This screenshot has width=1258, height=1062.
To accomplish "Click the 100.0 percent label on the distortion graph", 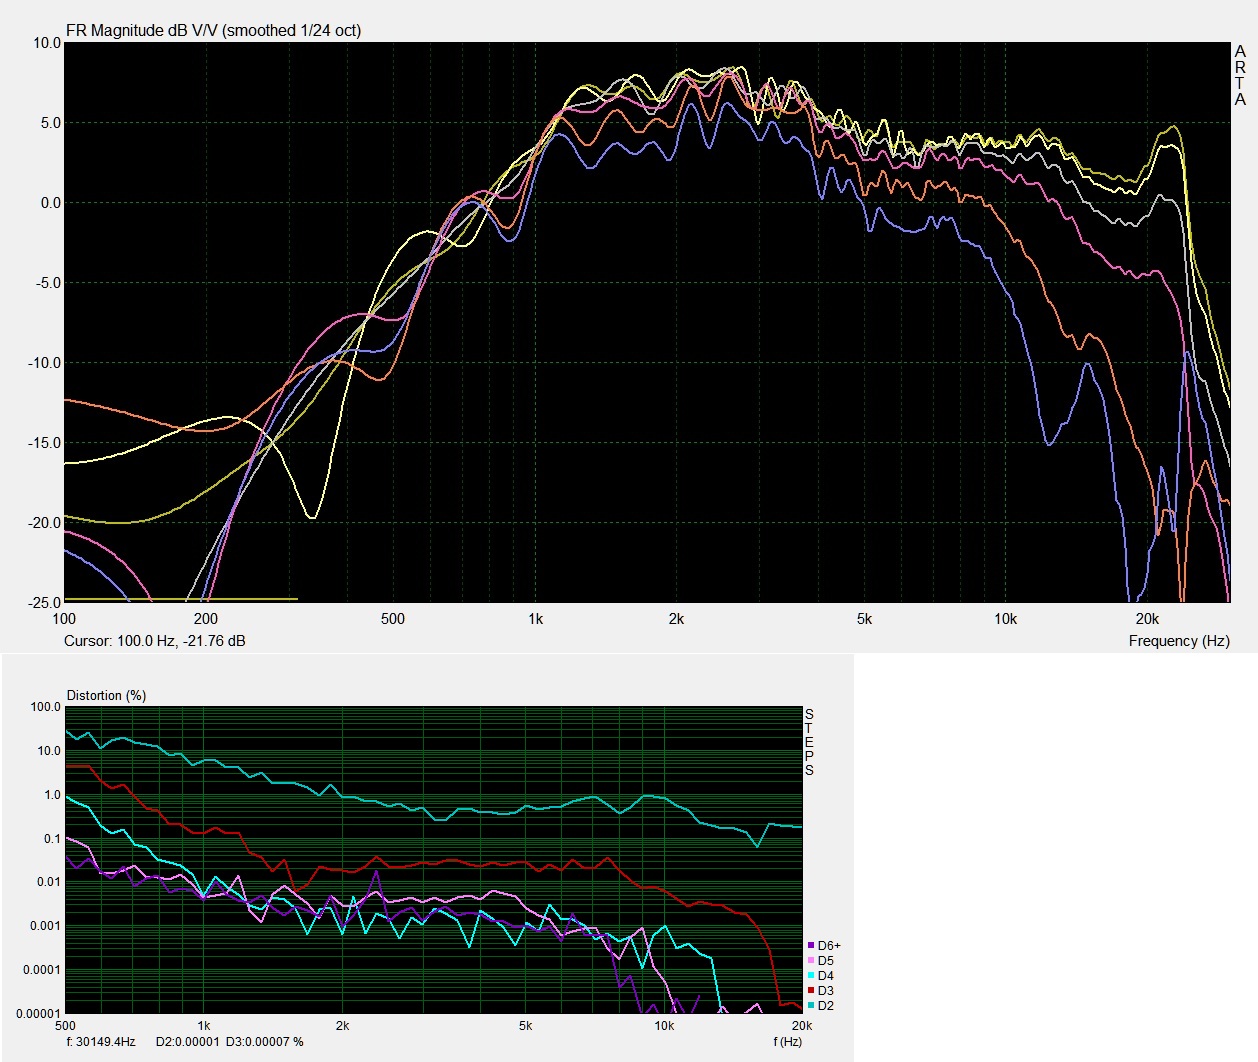I will 46,707.
